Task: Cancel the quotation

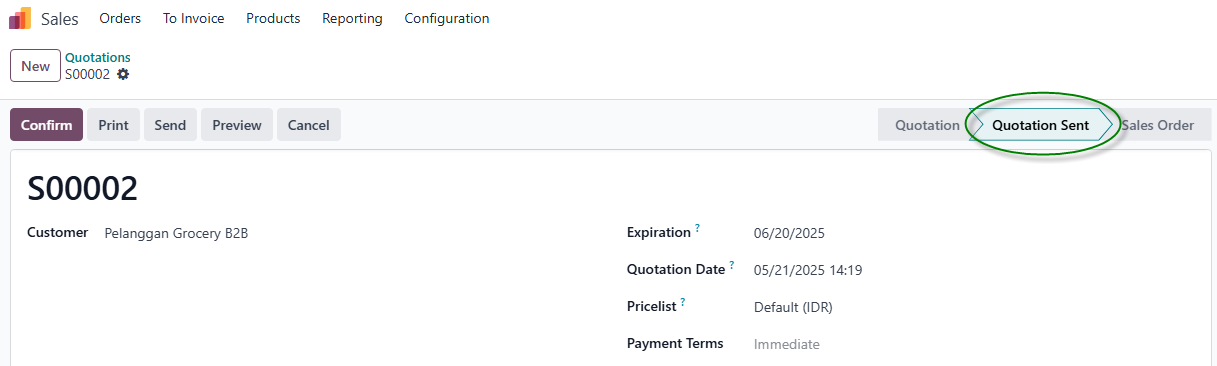Action: (309, 125)
